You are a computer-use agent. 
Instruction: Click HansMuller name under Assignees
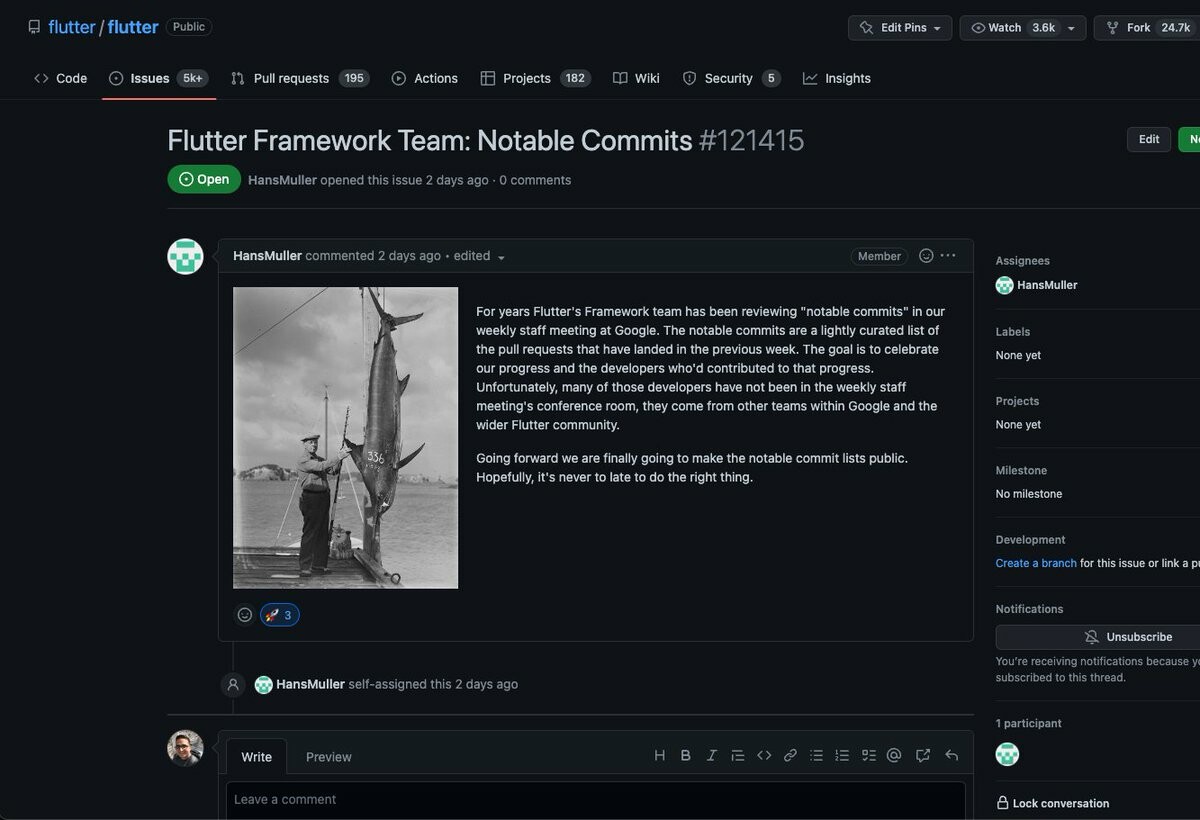point(1047,285)
